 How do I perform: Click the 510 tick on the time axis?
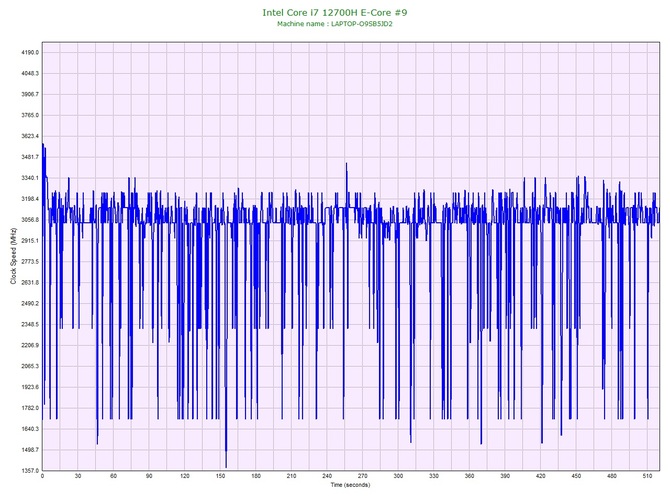tap(647, 476)
